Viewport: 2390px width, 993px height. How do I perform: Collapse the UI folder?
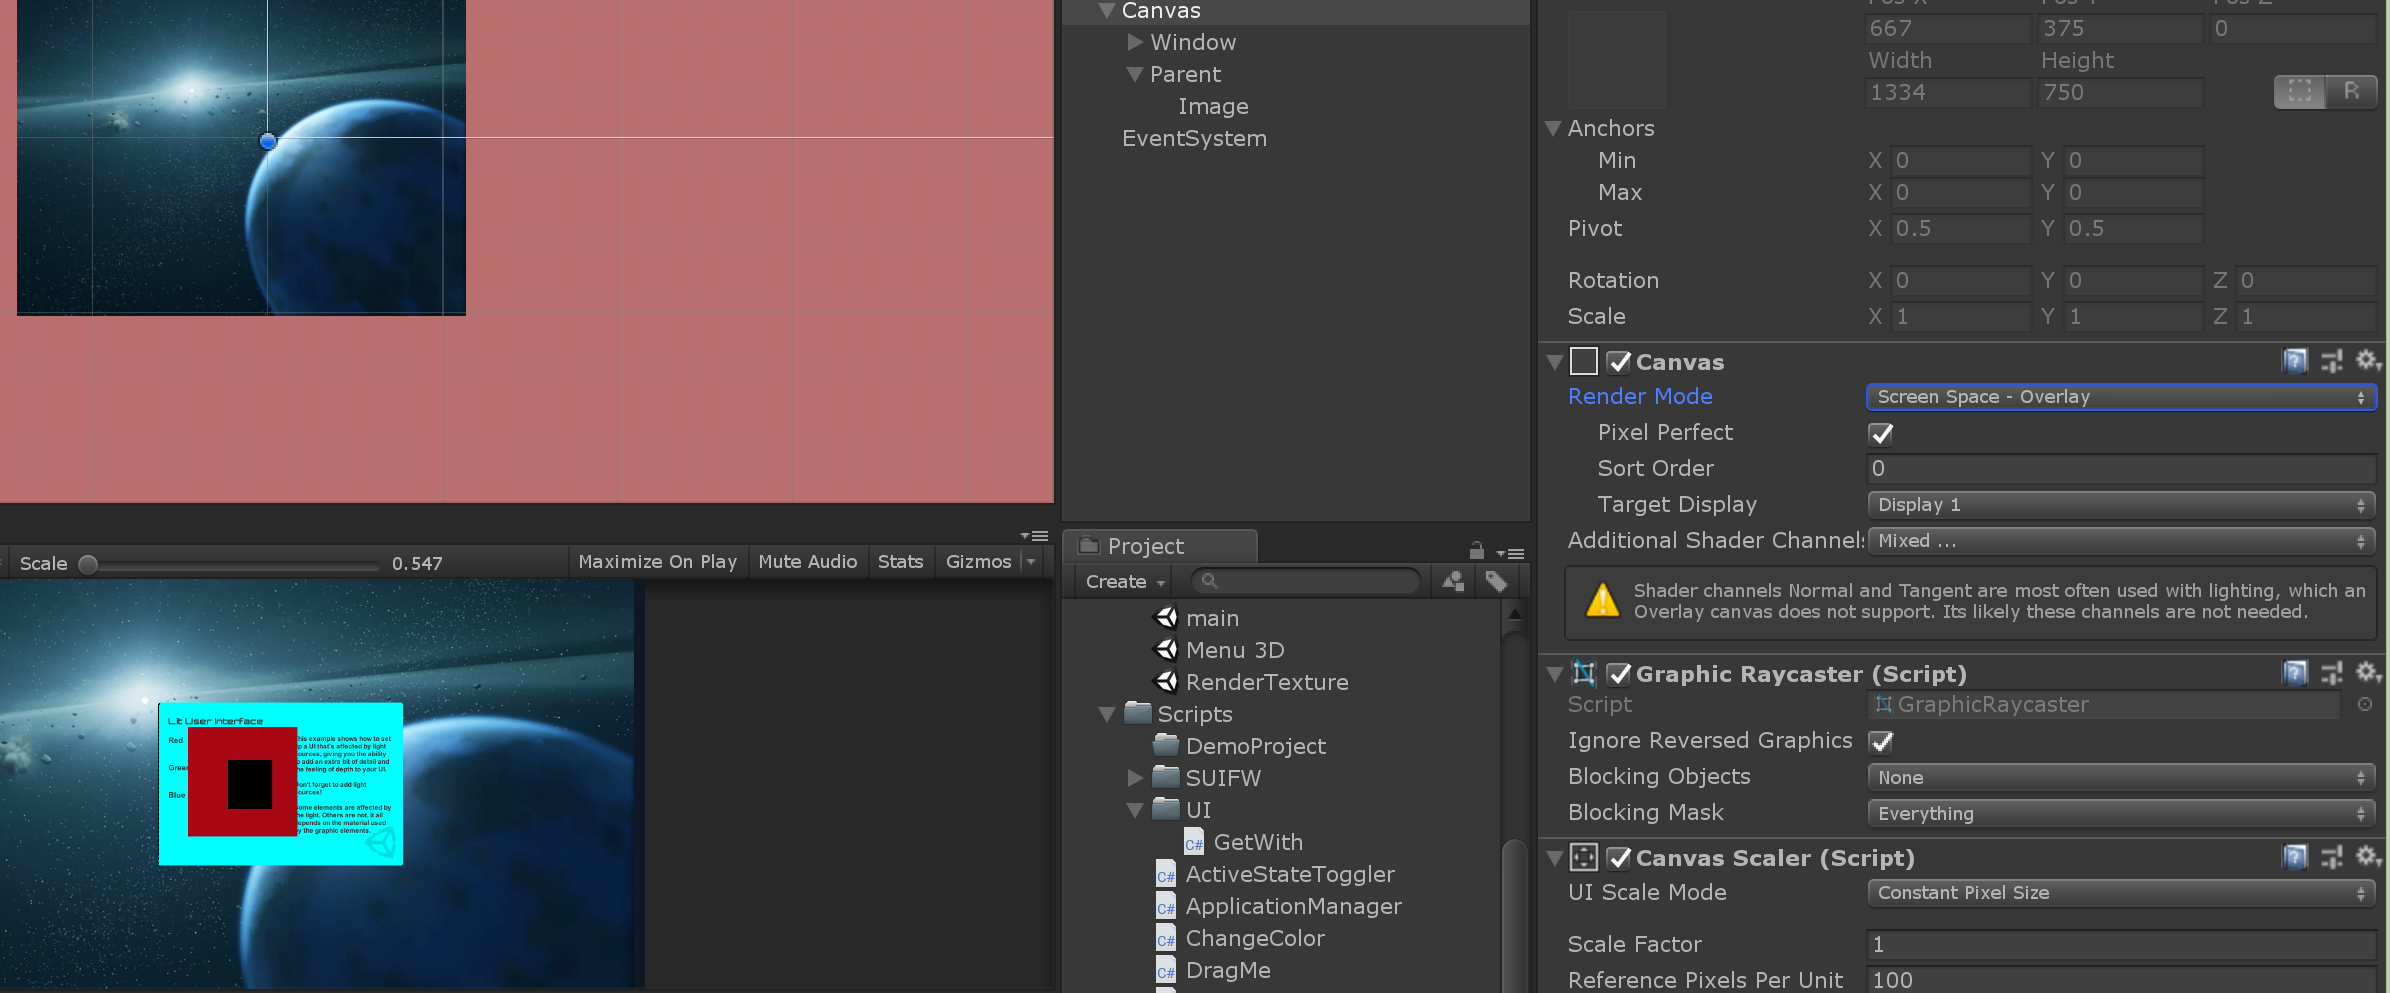[1135, 810]
